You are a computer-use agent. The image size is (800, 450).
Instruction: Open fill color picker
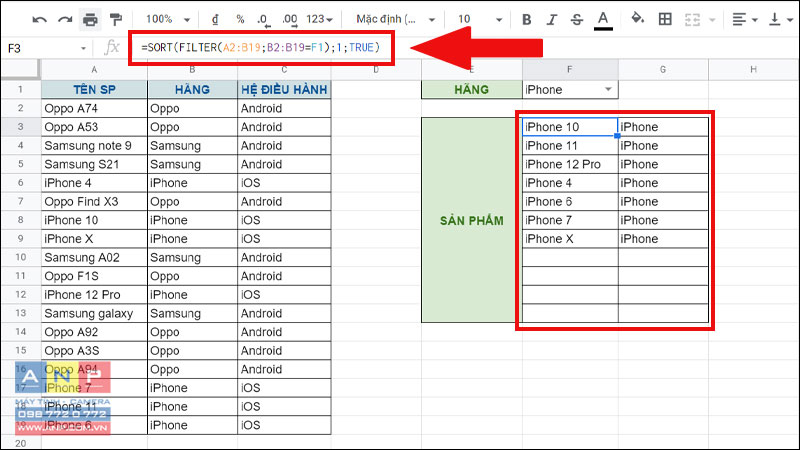[x=637, y=19]
